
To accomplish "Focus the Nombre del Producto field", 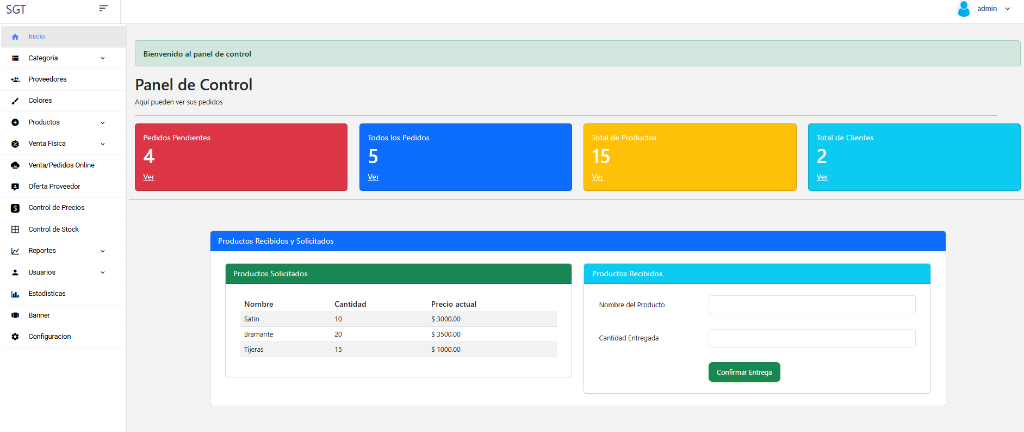I will 811,304.
